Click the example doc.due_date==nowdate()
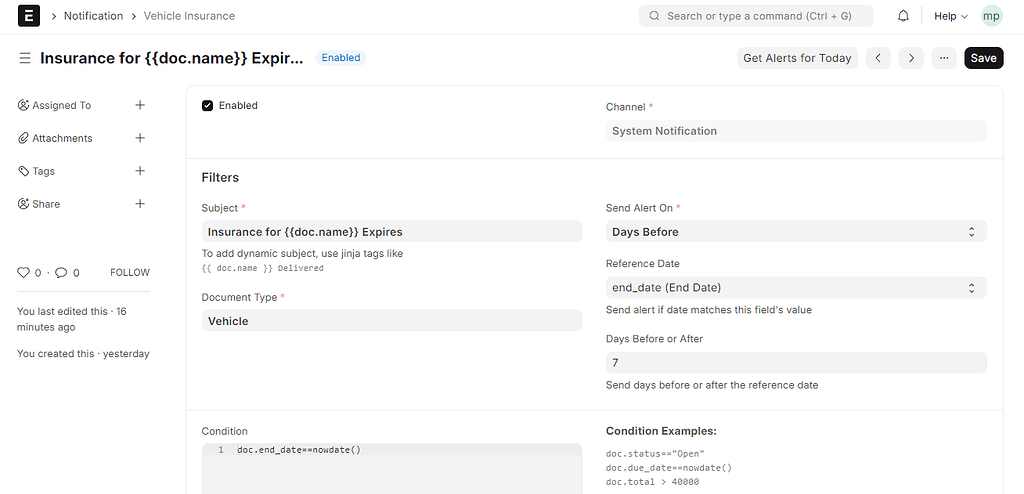1024x494 pixels. [669, 468]
